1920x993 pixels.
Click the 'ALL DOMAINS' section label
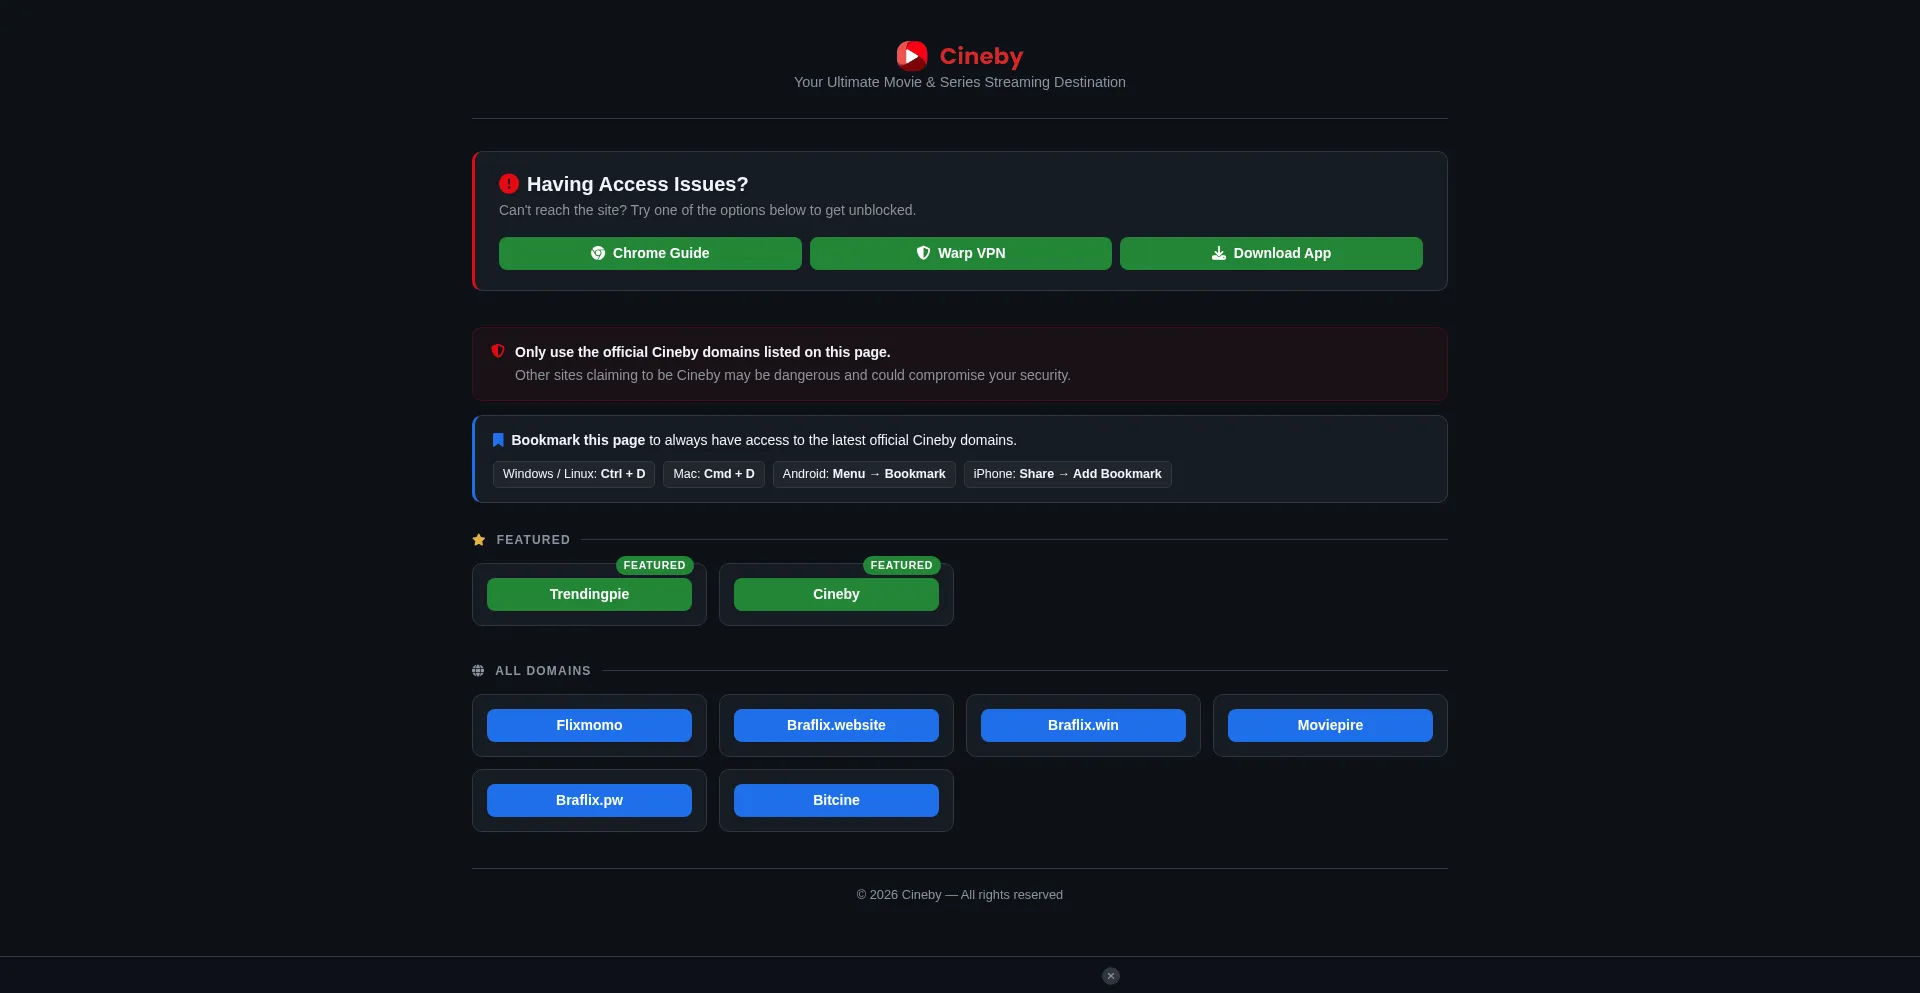tap(543, 671)
